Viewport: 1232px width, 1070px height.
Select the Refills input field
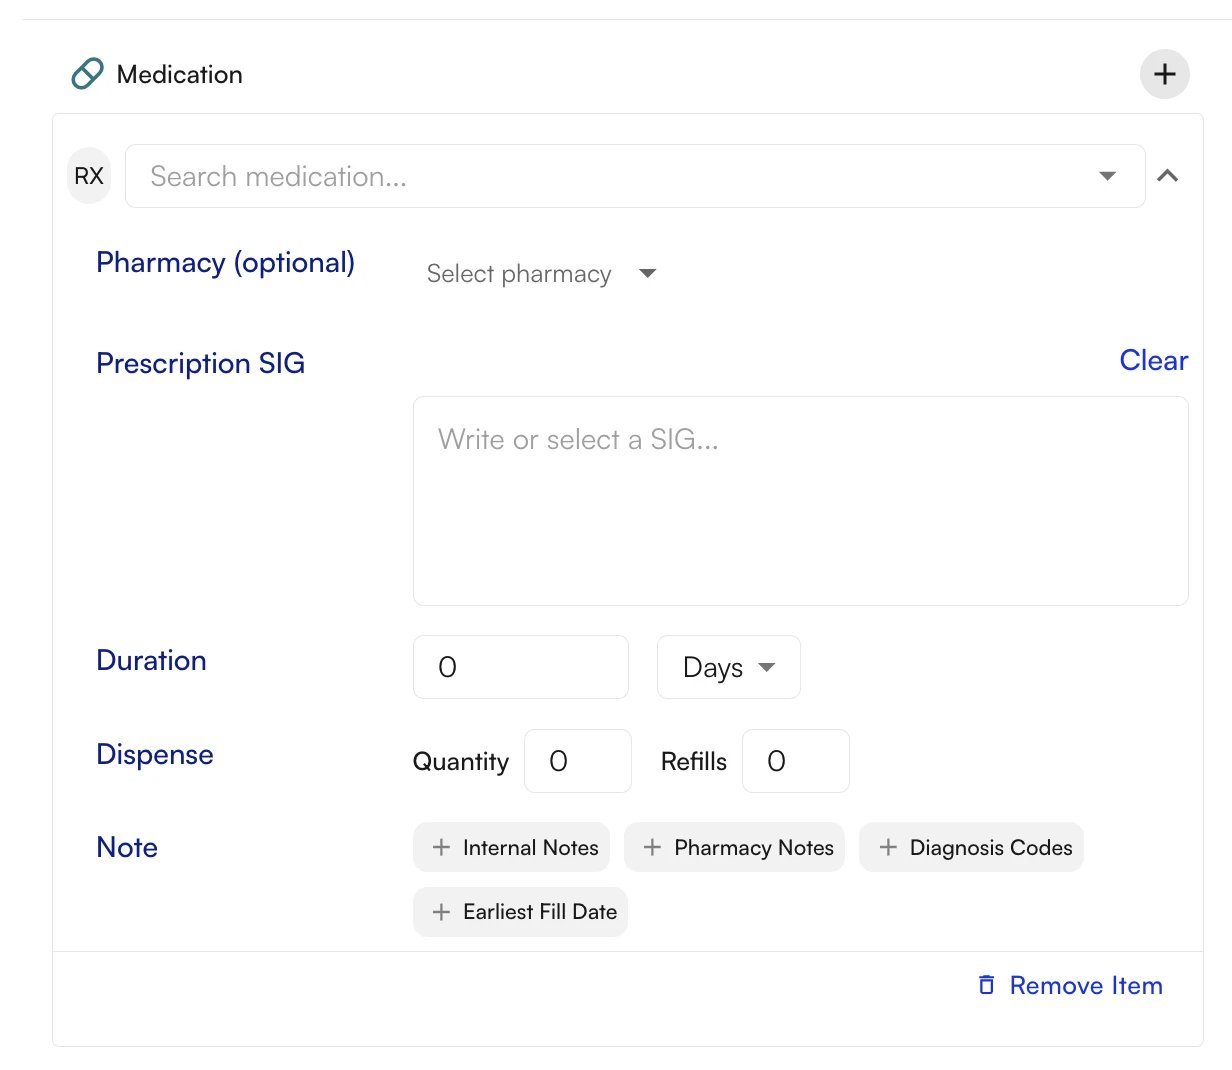[796, 761]
